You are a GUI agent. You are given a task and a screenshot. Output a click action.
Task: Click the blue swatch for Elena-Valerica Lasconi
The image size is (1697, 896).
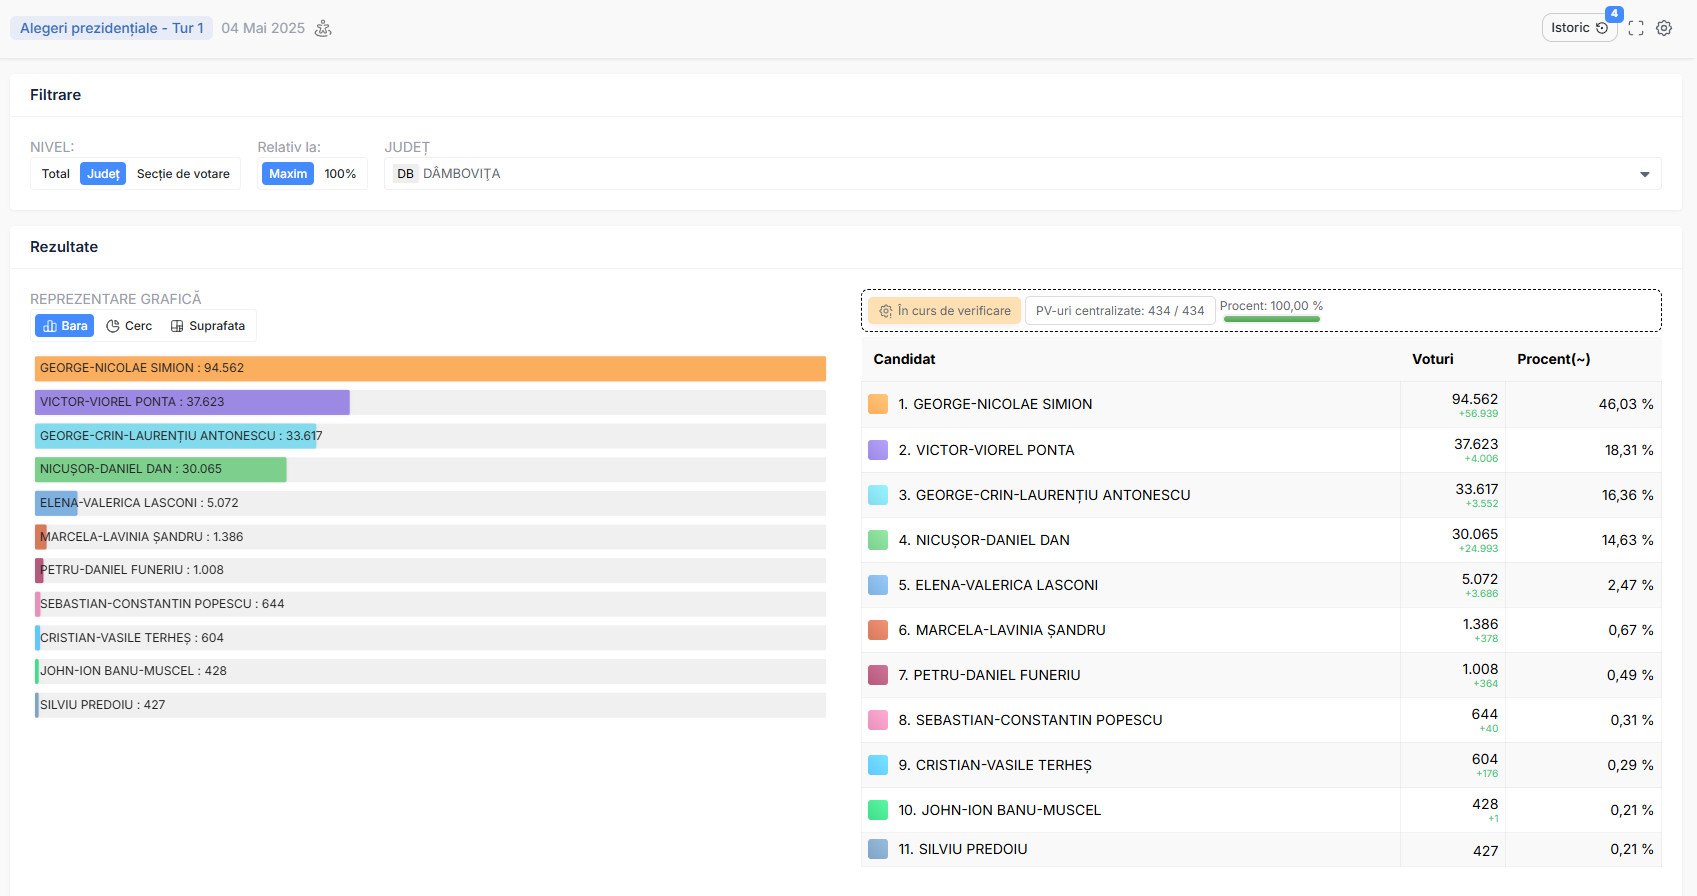[x=878, y=585]
